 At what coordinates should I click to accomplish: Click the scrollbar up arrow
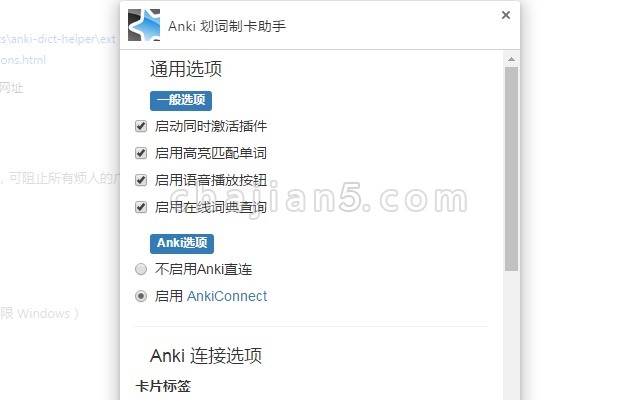click(511, 60)
